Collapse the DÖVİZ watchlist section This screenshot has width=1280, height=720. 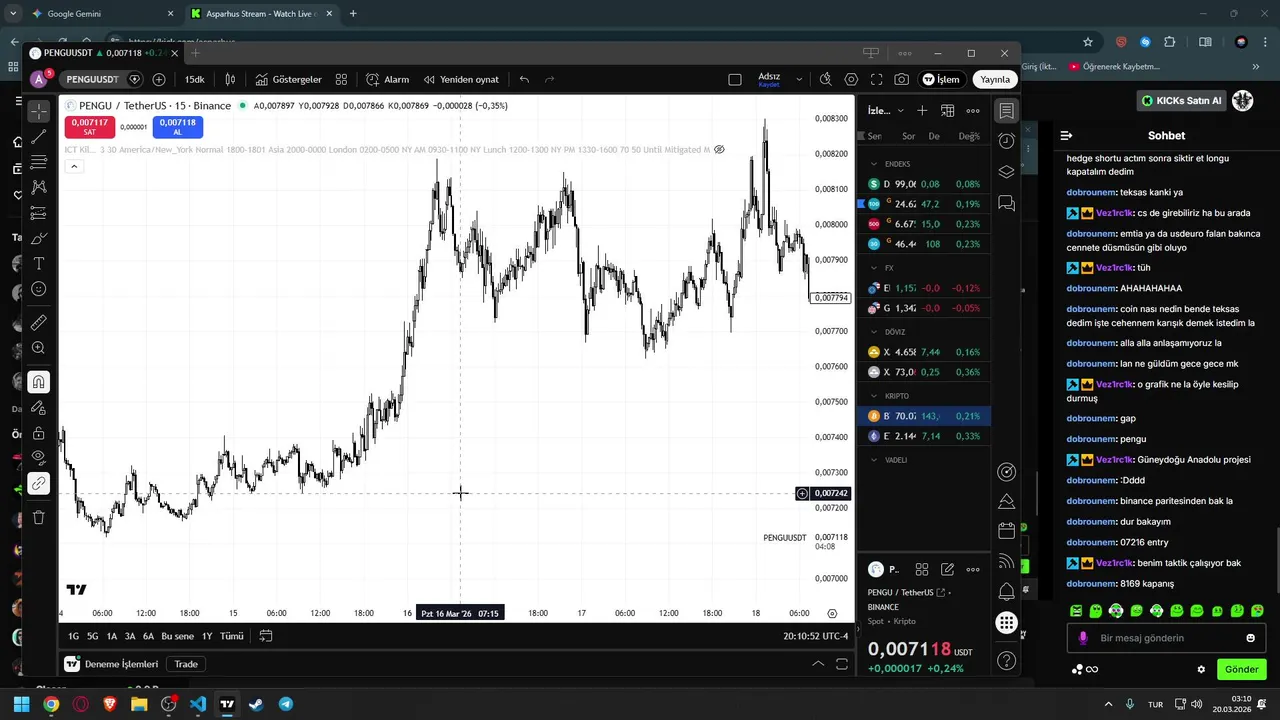pyautogui.click(x=874, y=332)
